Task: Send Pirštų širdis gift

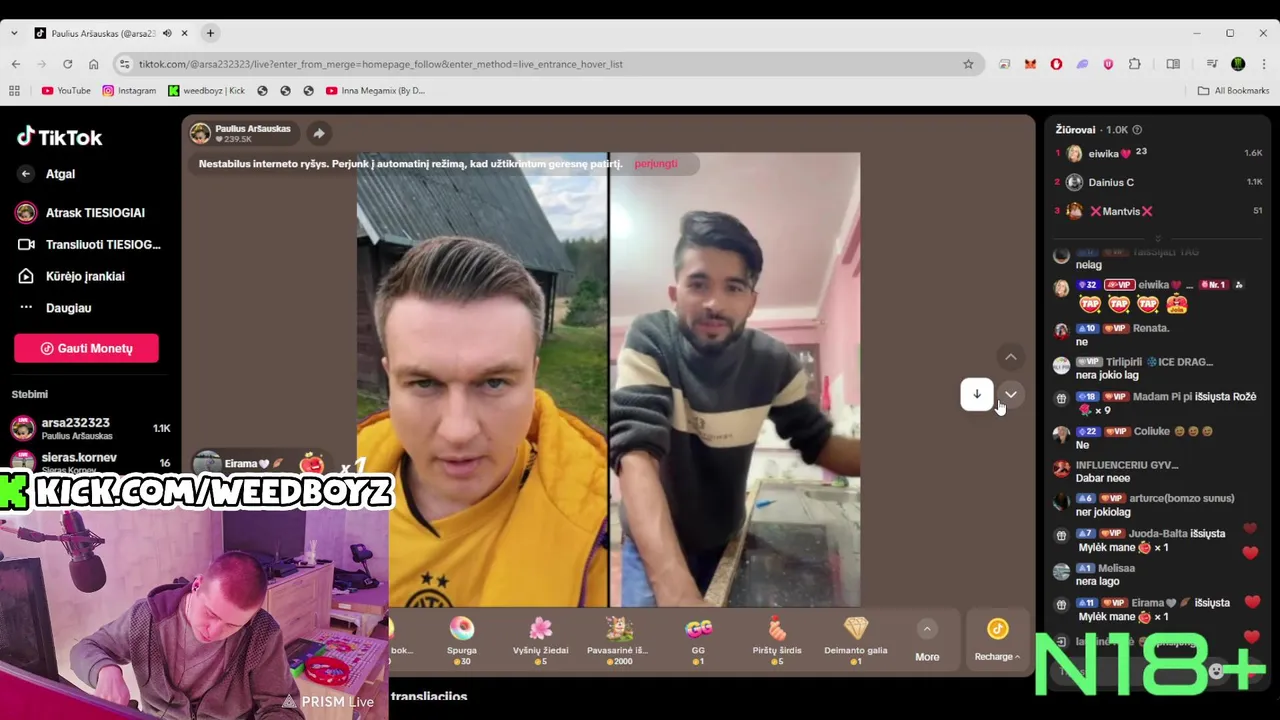Action: tap(777, 640)
